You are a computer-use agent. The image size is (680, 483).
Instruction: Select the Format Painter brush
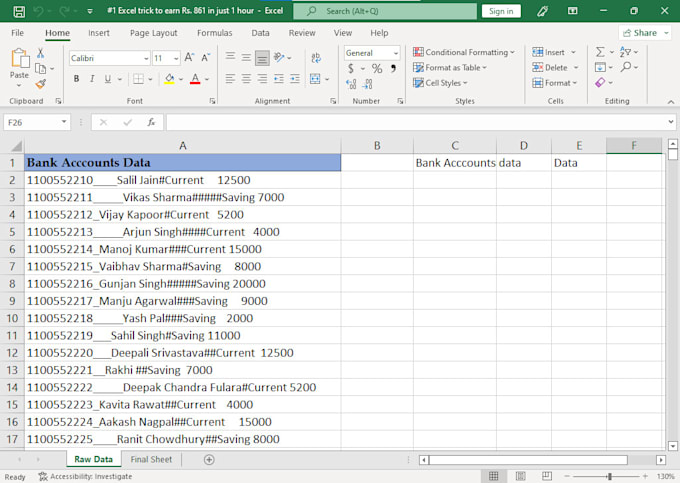[40, 84]
